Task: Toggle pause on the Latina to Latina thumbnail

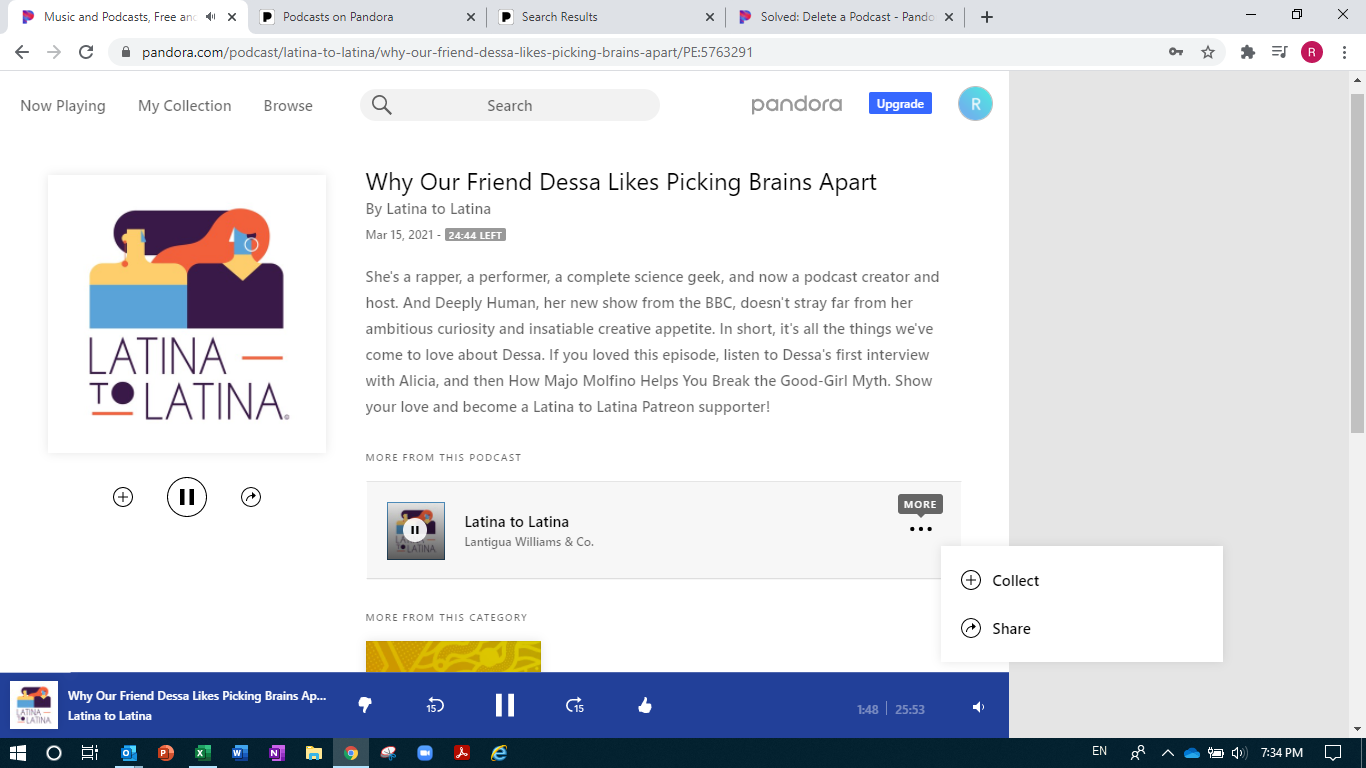Action: tap(415, 531)
